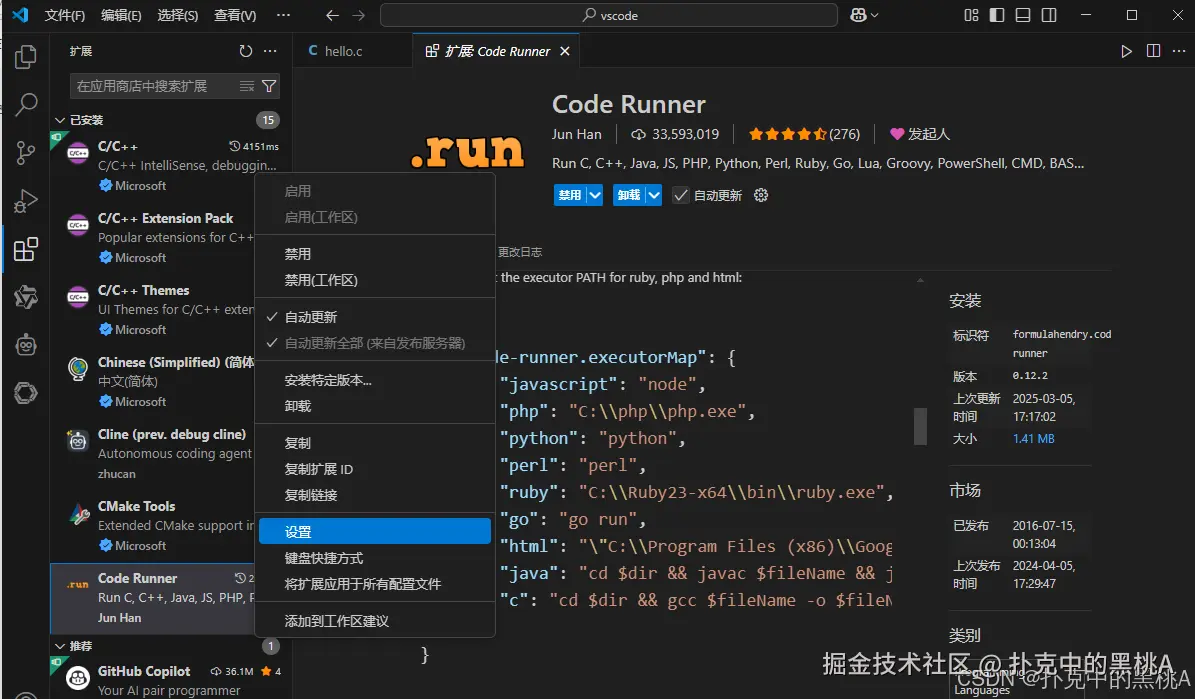The image size is (1195, 699).
Task: Toggle bottom panel layout icon
Action: click(x=1023, y=15)
